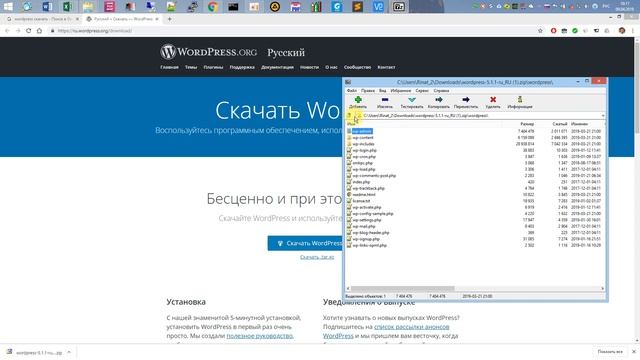Viewport: 640px width, 360px height.
Task: Open Главная in WordPress navigation
Action: [169, 67]
